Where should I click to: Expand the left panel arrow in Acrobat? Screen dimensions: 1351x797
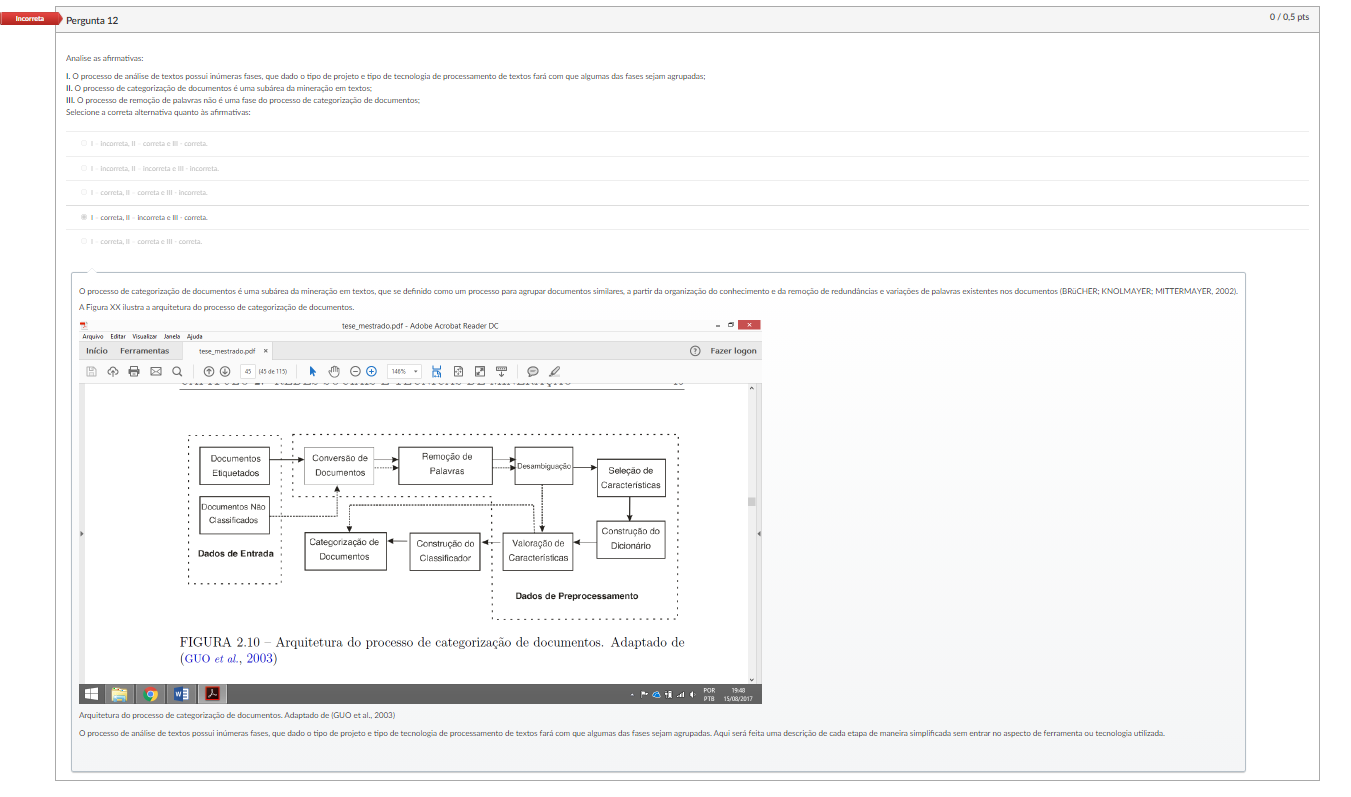pyautogui.click(x=82, y=534)
